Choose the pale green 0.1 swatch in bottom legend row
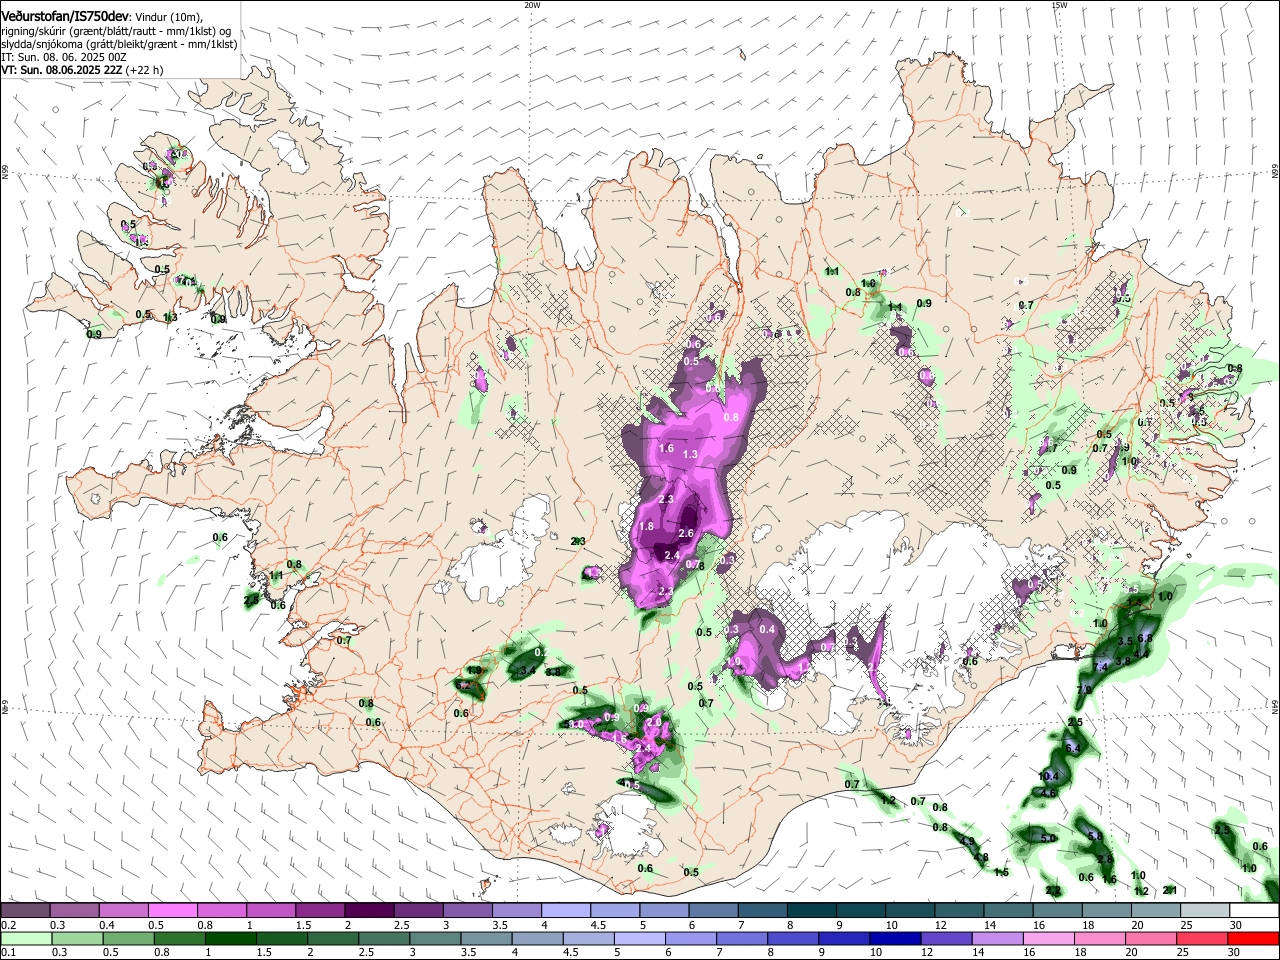1280x960 pixels. click(26, 938)
